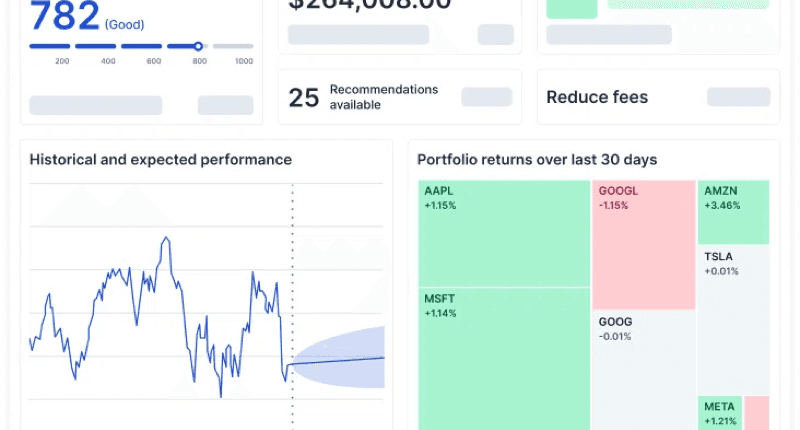The image size is (800, 430).
Task: Click the 1000 tick on the score scale
Action: [x=243, y=62]
